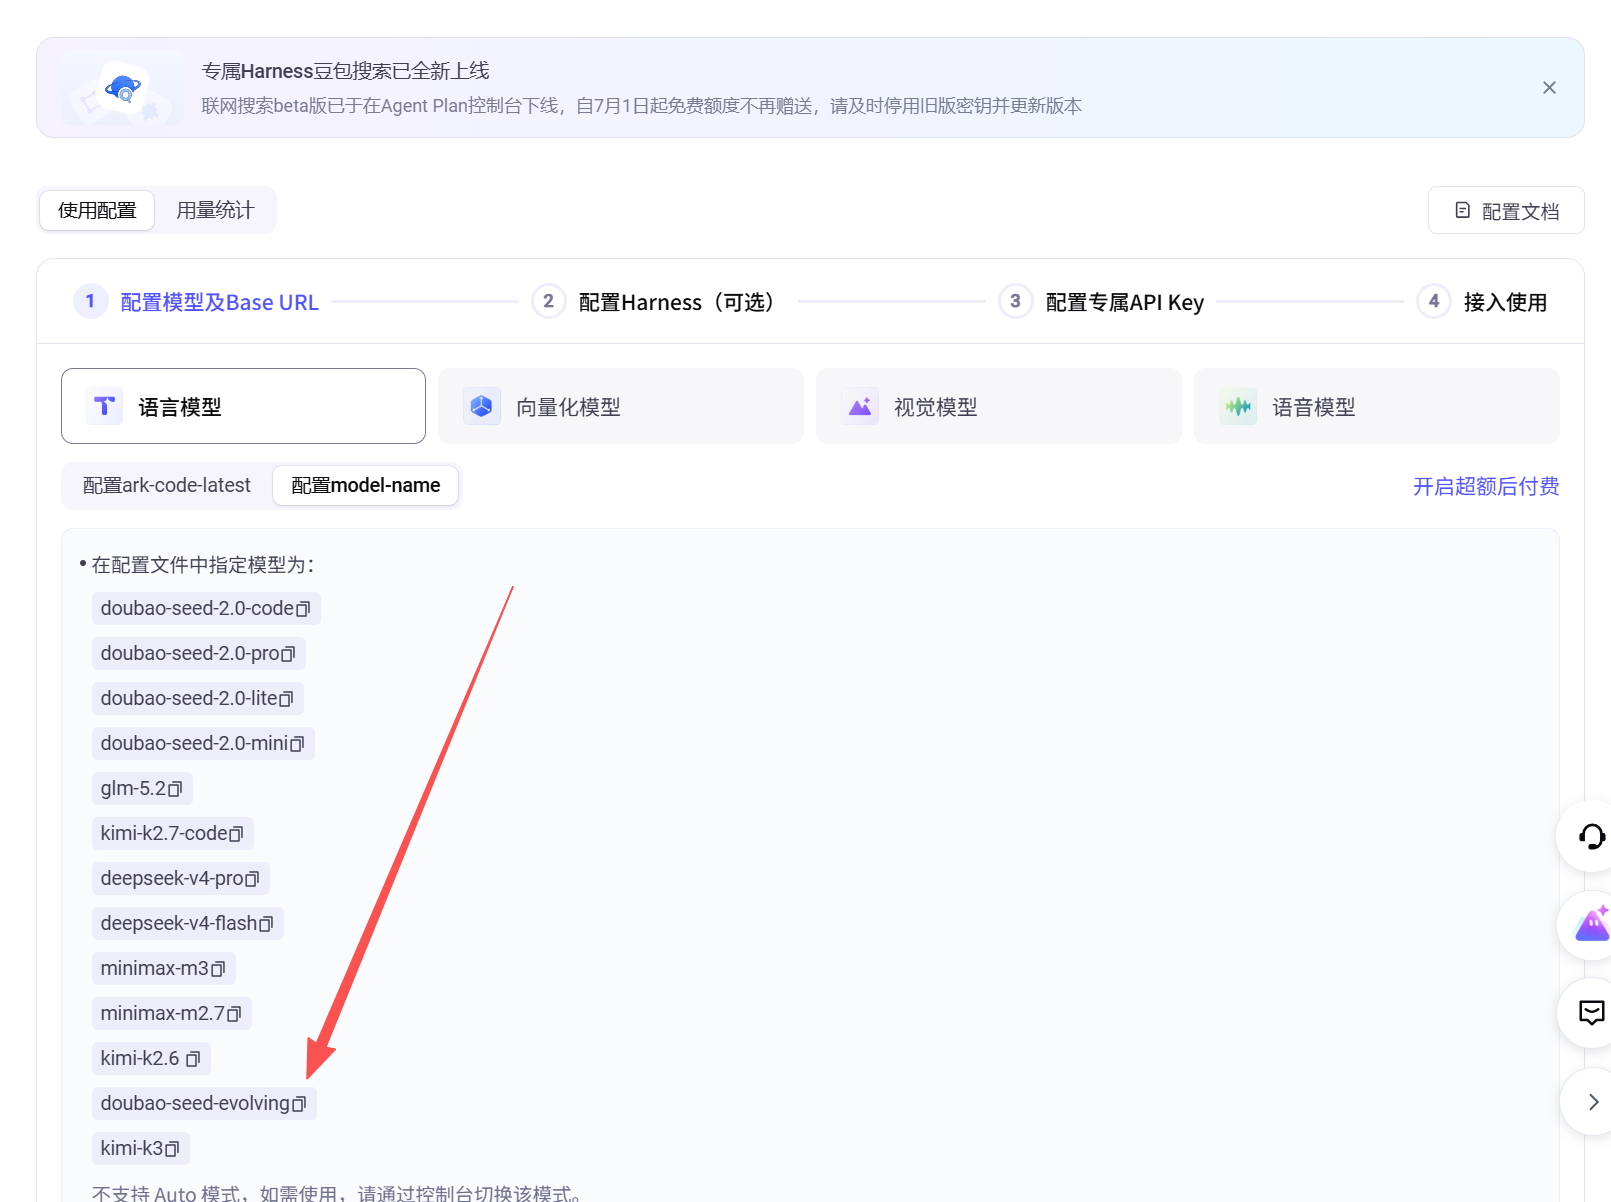Copy the minimax-m3 model name
1611x1202 pixels.
218,969
